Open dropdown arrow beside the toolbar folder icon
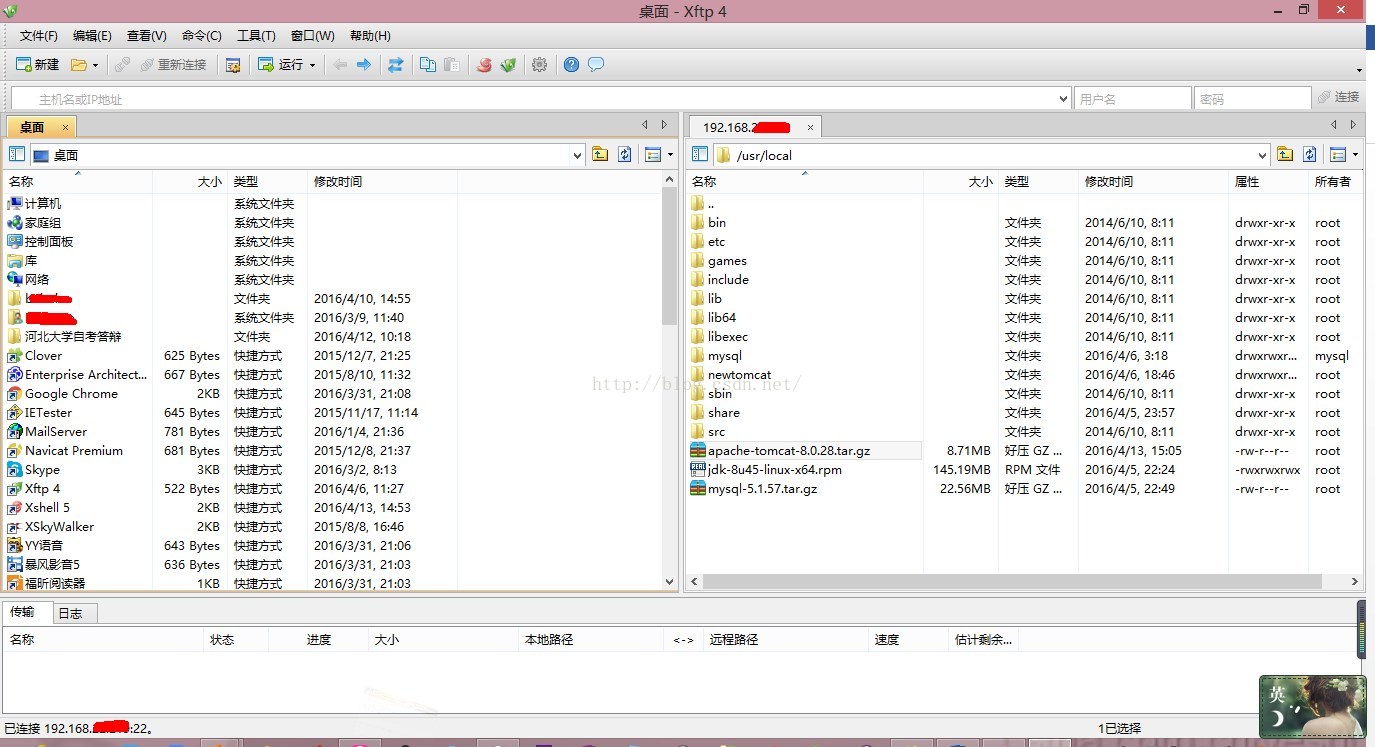This screenshot has height=747, width=1375. coord(95,65)
